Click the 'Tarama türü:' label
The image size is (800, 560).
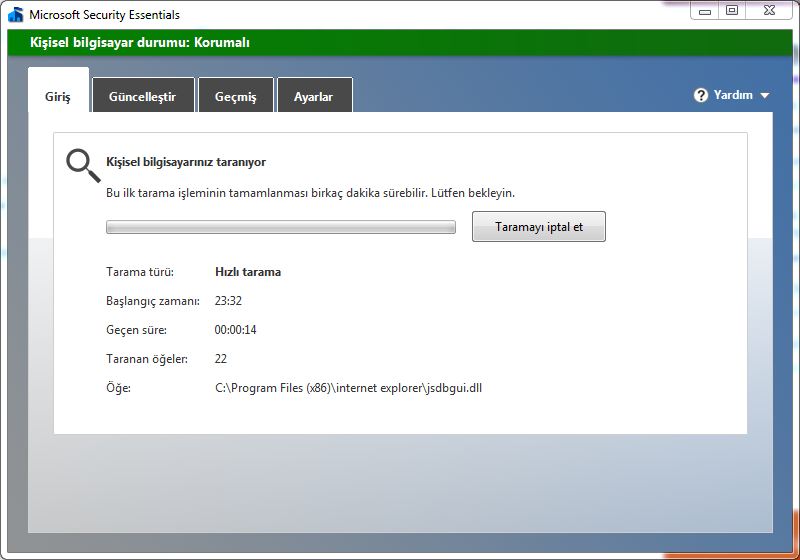coord(140,272)
